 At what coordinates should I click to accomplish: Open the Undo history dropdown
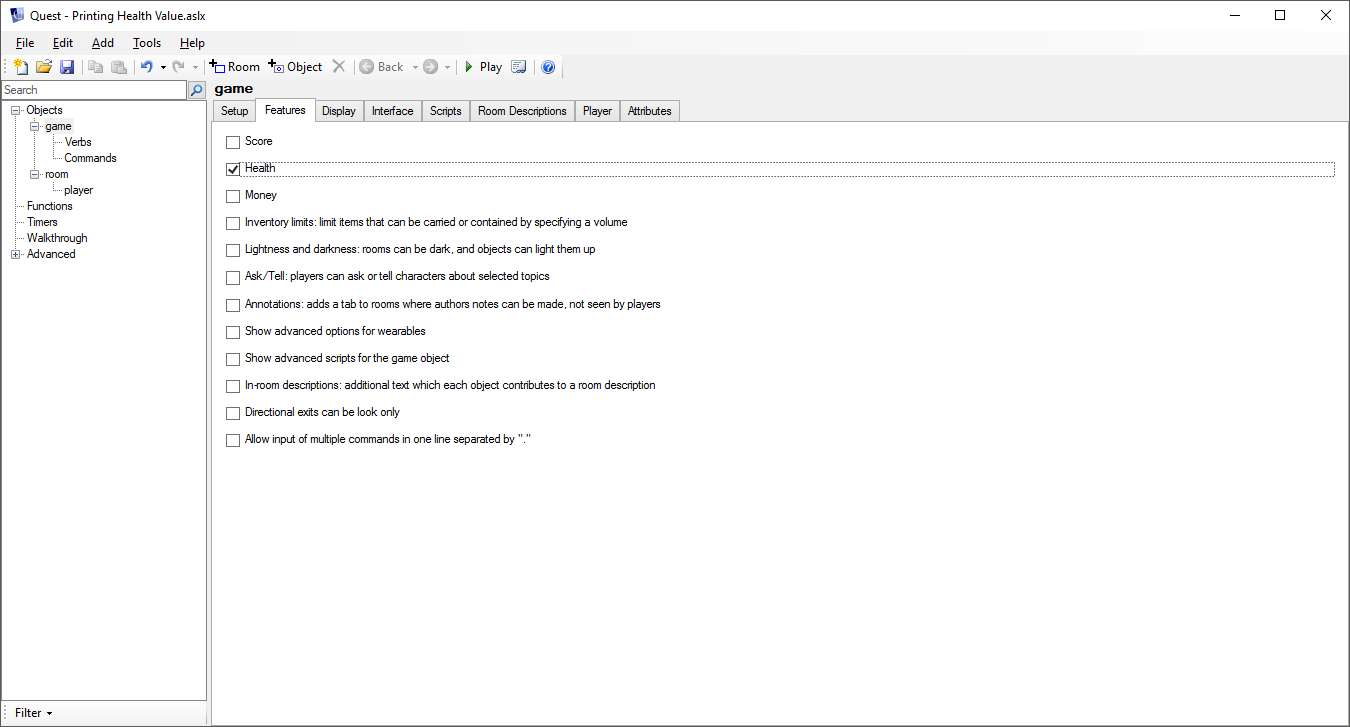pyautogui.click(x=163, y=67)
